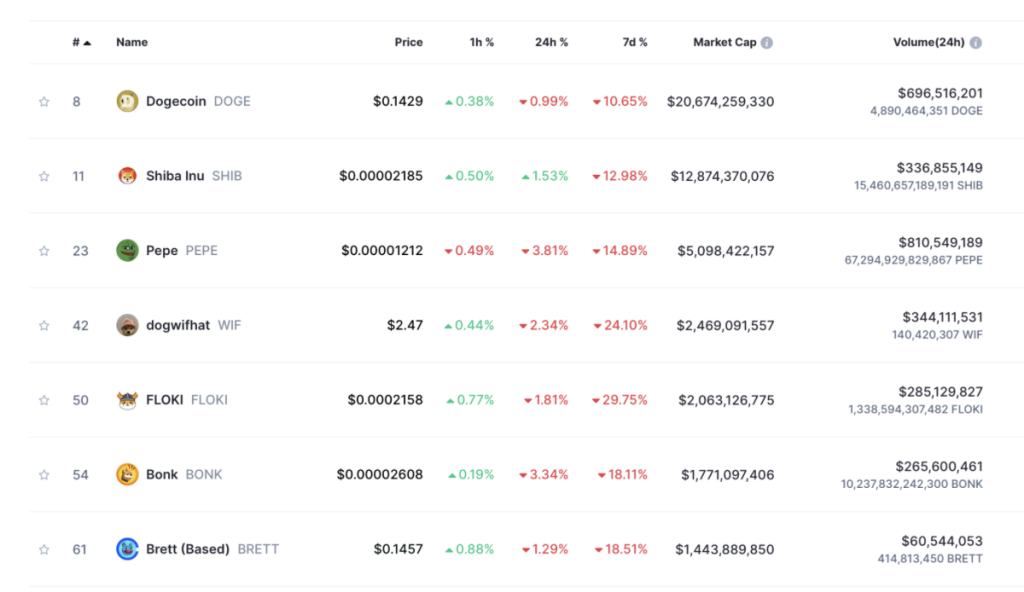Screen dimensions: 1024x592
Task: Click Dogecoin volume $696,516,201
Action: [940, 93]
